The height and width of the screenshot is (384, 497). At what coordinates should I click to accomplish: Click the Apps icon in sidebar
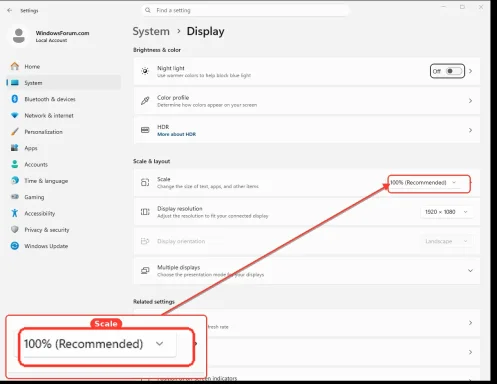pyautogui.click(x=15, y=148)
